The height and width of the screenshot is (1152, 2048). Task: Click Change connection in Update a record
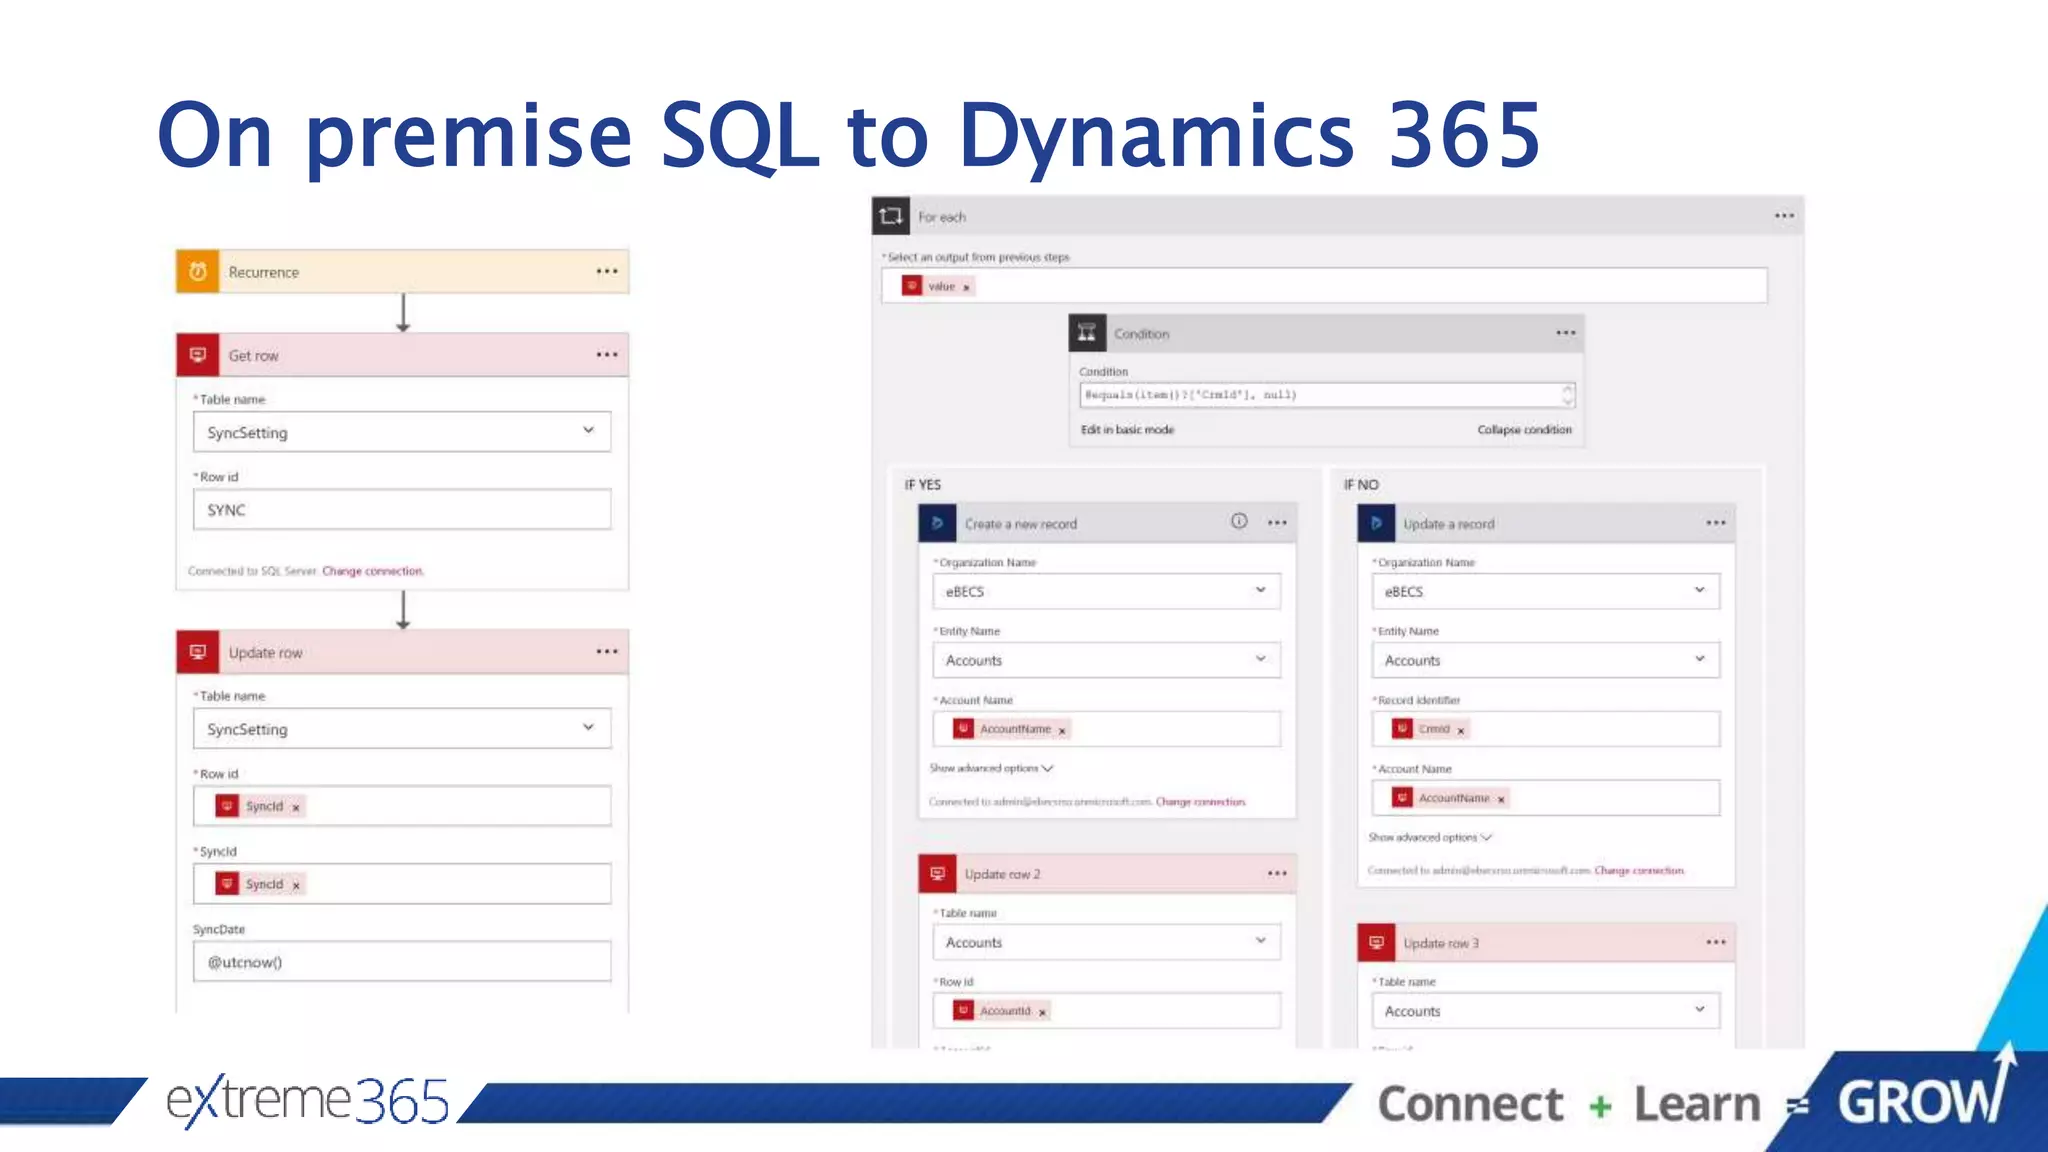click(1639, 871)
